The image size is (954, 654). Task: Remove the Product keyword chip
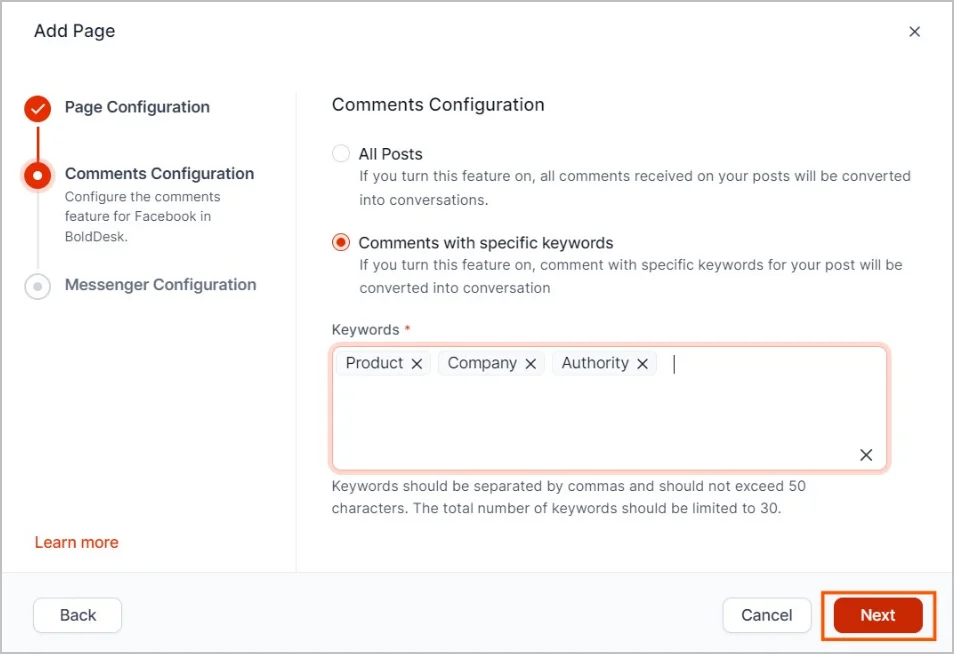point(417,363)
